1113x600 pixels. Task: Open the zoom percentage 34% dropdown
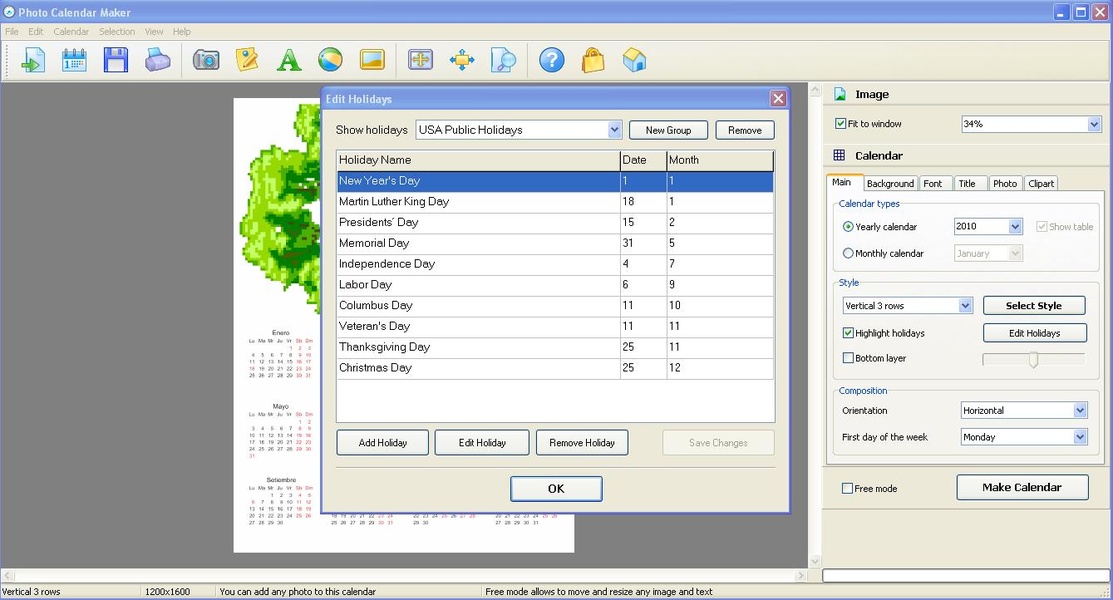pos(1093,124)
